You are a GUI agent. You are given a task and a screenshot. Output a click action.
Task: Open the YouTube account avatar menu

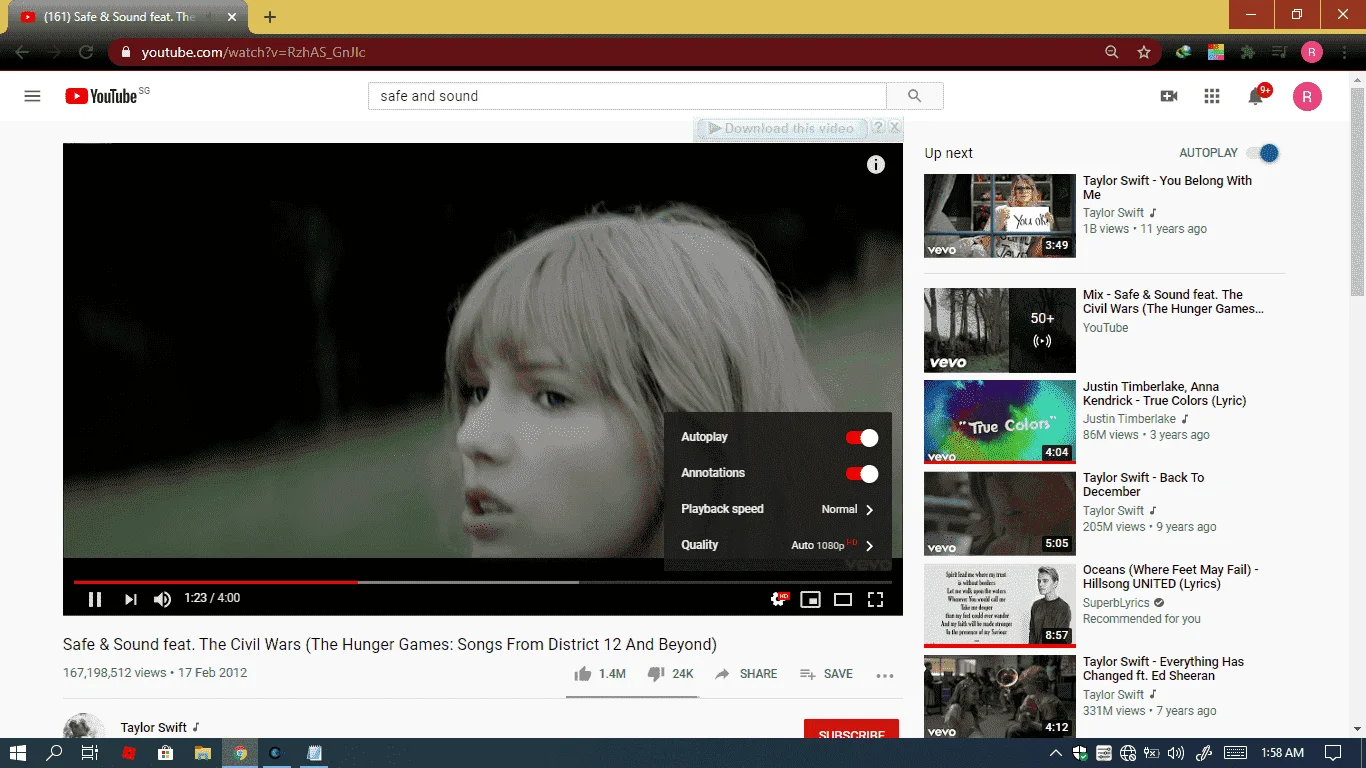(x=1307, y=96)
